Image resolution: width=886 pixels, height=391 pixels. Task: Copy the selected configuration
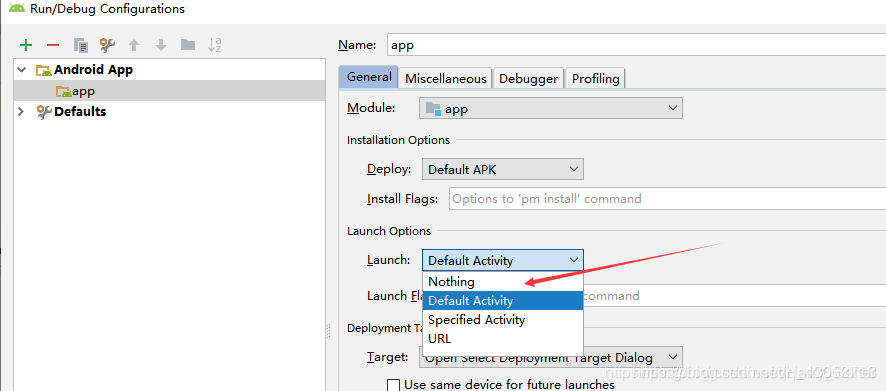[x=81, y=45]
